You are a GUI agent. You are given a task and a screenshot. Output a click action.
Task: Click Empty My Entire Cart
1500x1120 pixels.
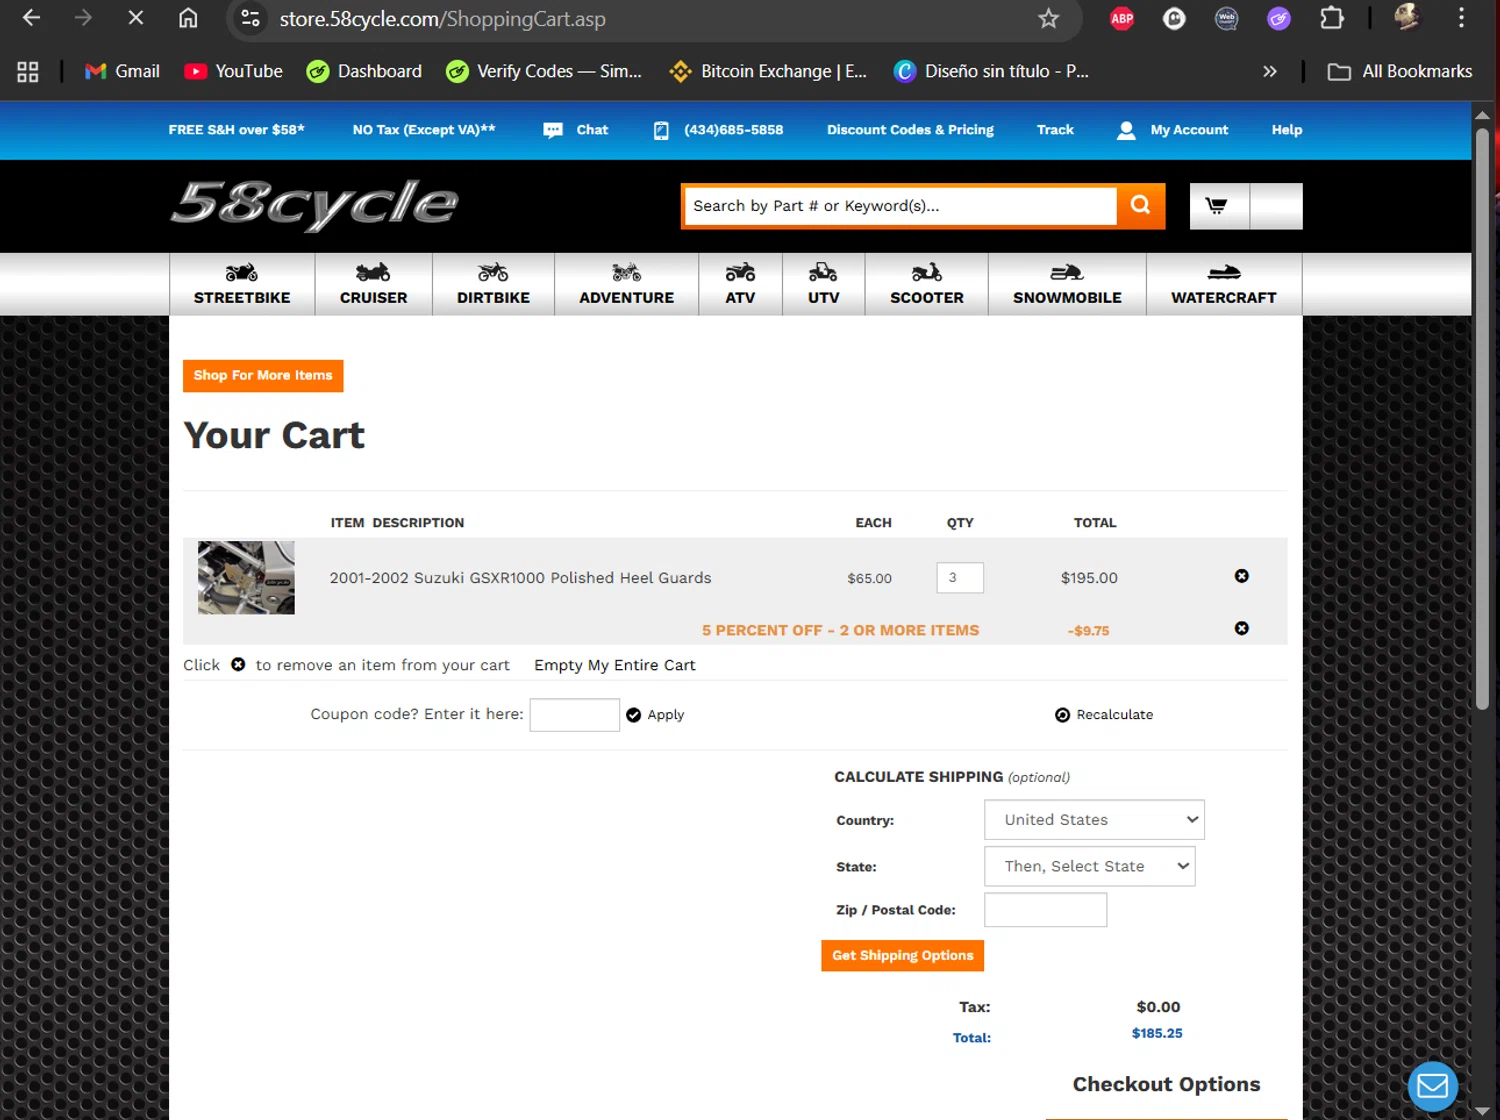[x=615, y=665]
